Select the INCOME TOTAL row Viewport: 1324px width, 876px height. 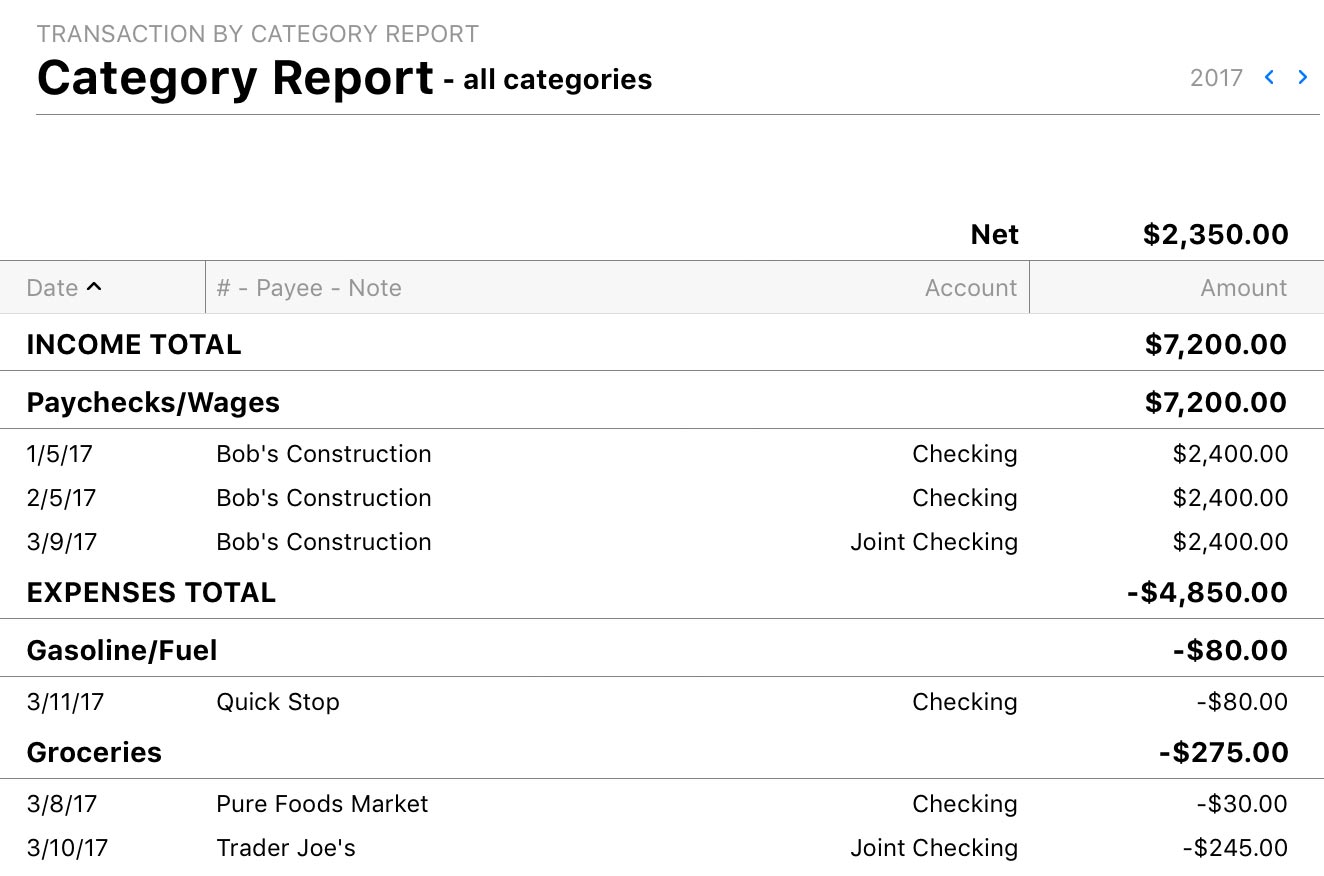tap(134, 345)
